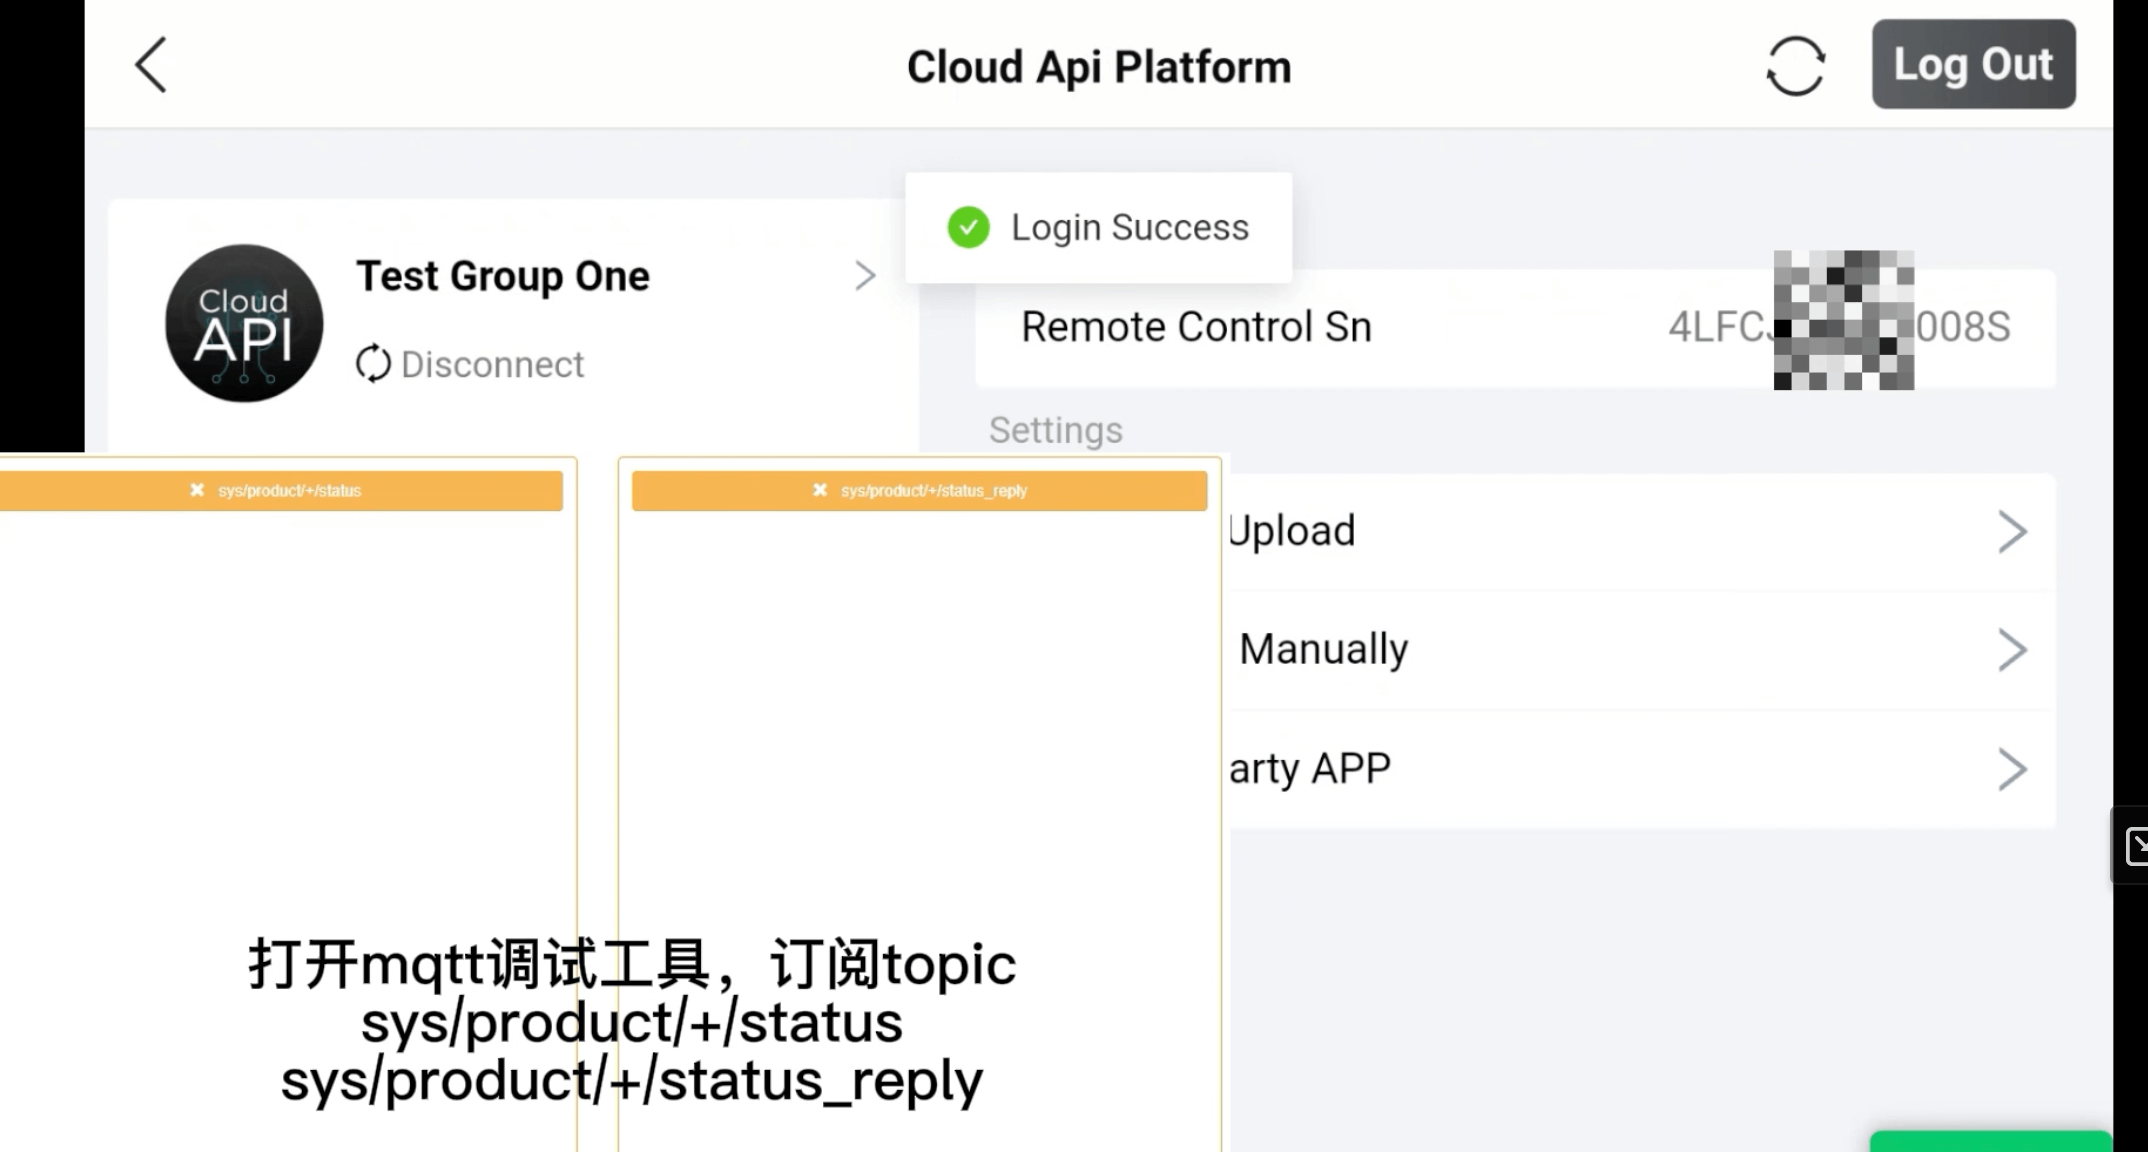
Task: Expand the third-party APP row chevron
Action: (2011, 769)
